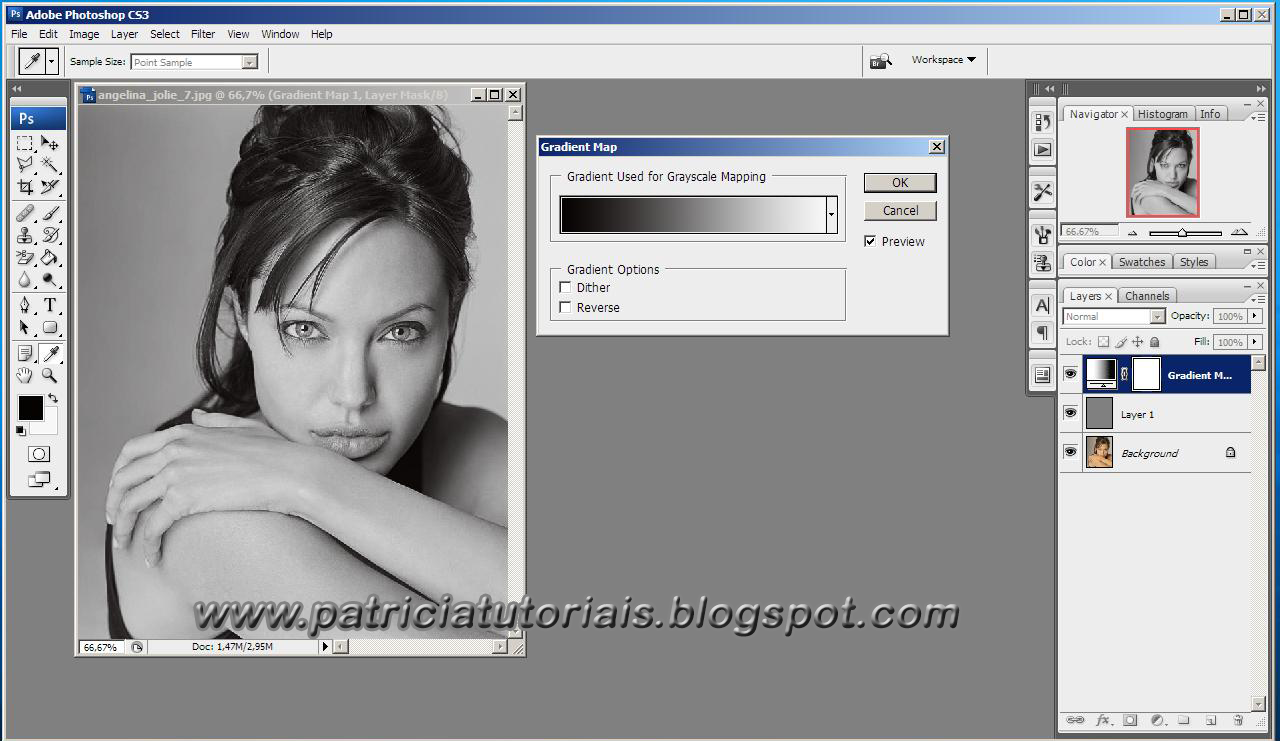Select the Polygonal Lasso tool
The height and width of the screenshot is (741, 1280).
click(26, 165)
